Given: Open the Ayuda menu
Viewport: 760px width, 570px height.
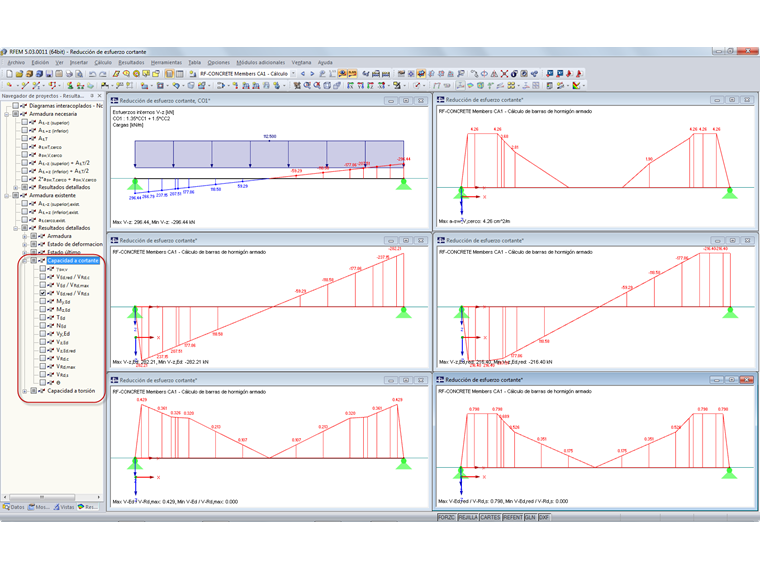Looking at the screenshot, I should coord(325,63).
